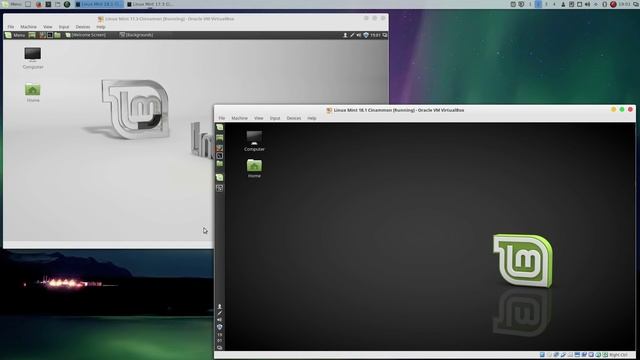640x360 pixels.
Task: Click host user applet in top panel
Action: (x=563, y=4)
